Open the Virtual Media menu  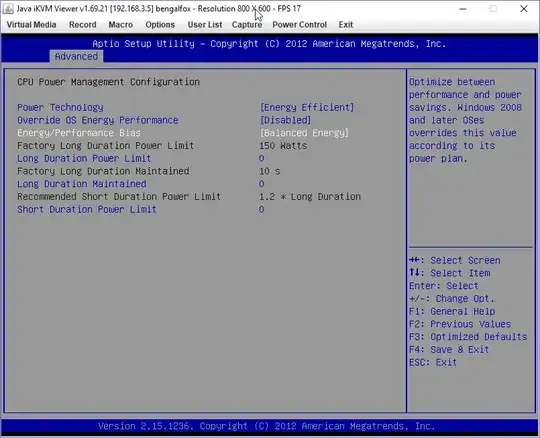(x=31, y=25)
